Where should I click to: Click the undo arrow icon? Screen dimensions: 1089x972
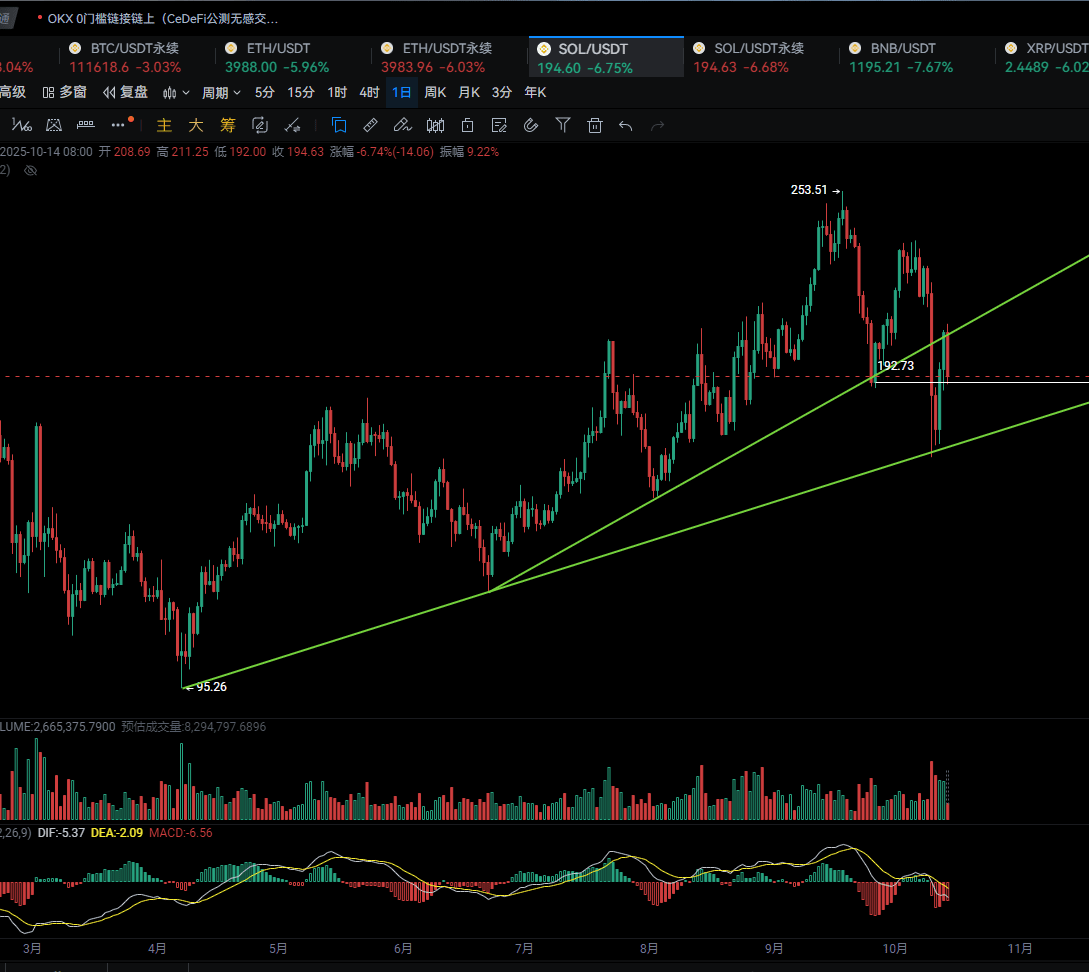coord(626,125)
